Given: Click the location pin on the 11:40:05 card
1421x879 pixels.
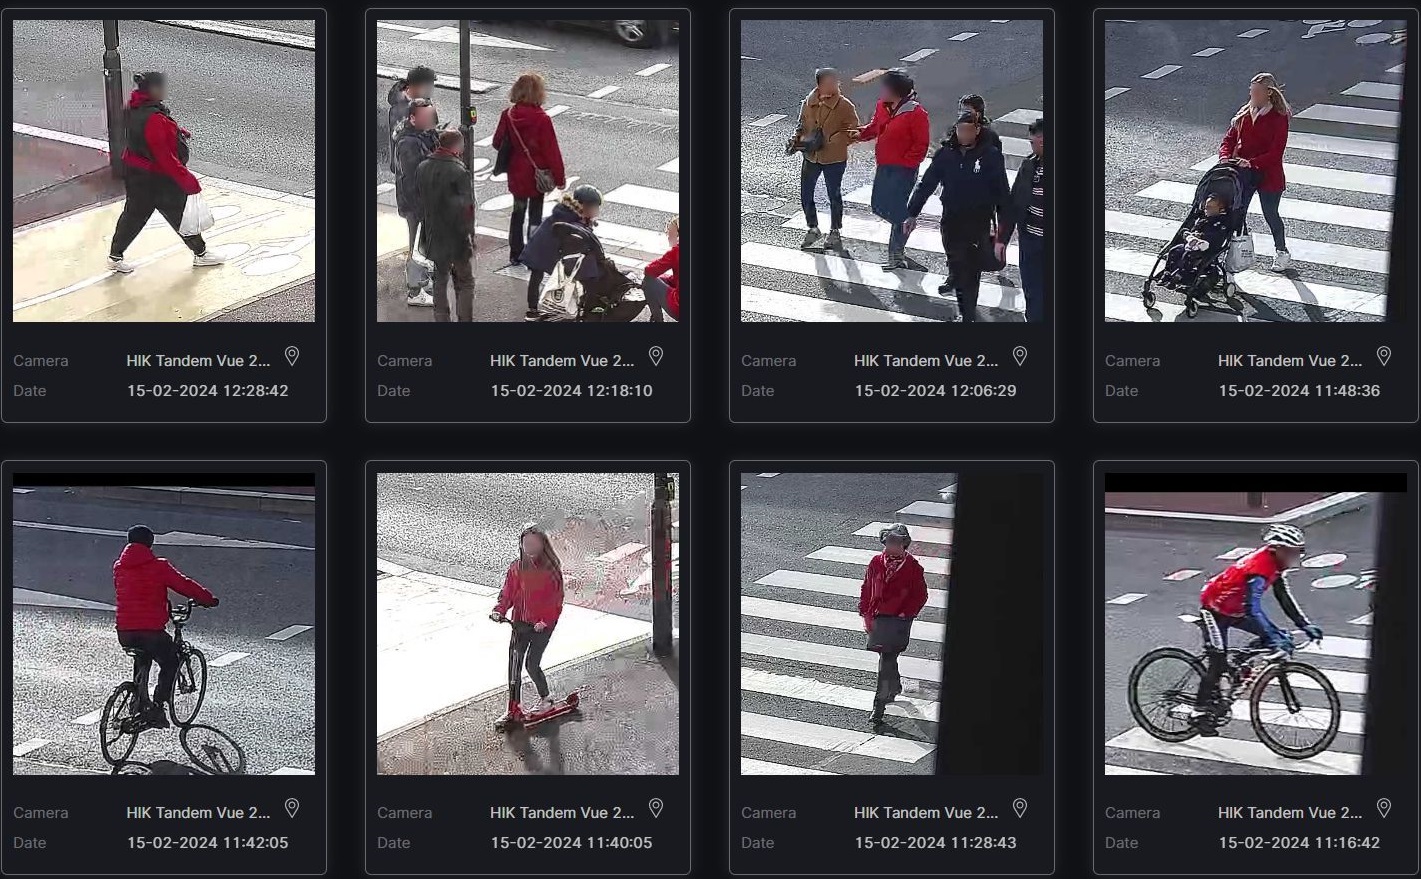Looking at the screenshot, I should tap(656, 808).
